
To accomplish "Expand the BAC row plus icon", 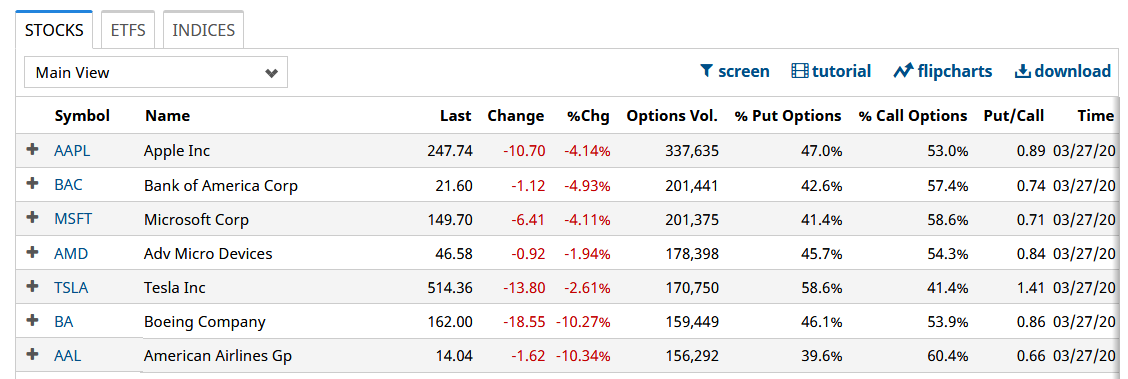I will click(32, 183).
